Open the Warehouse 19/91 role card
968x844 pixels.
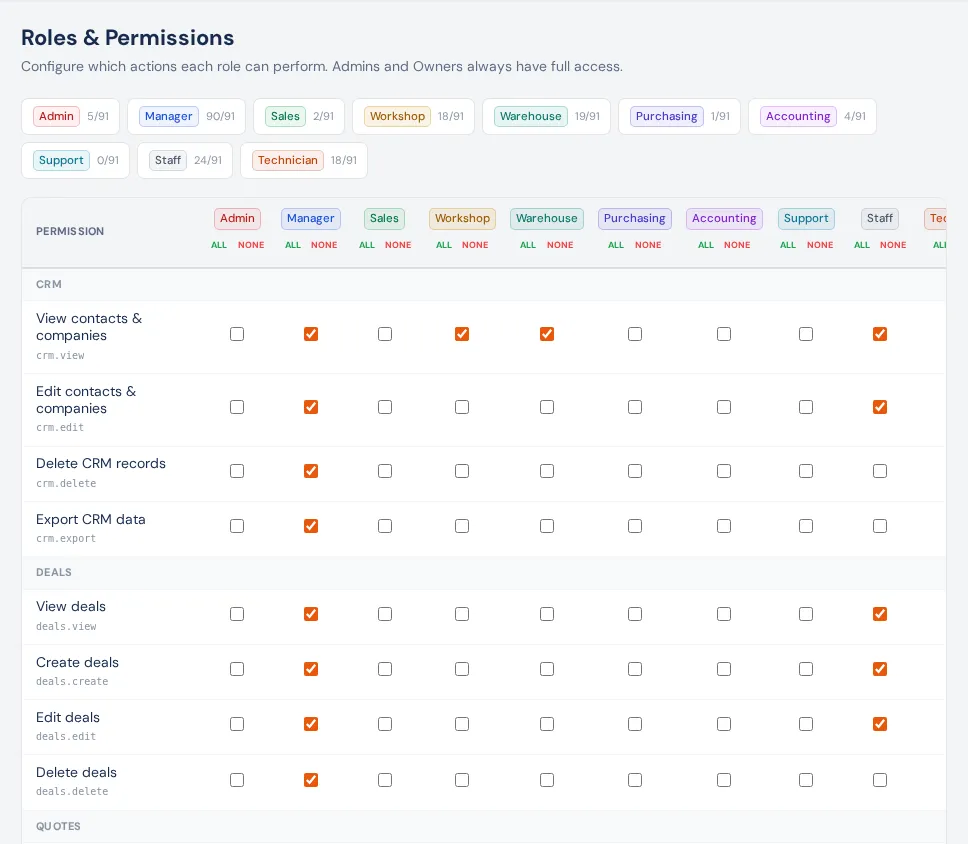[x=546, y=116]
